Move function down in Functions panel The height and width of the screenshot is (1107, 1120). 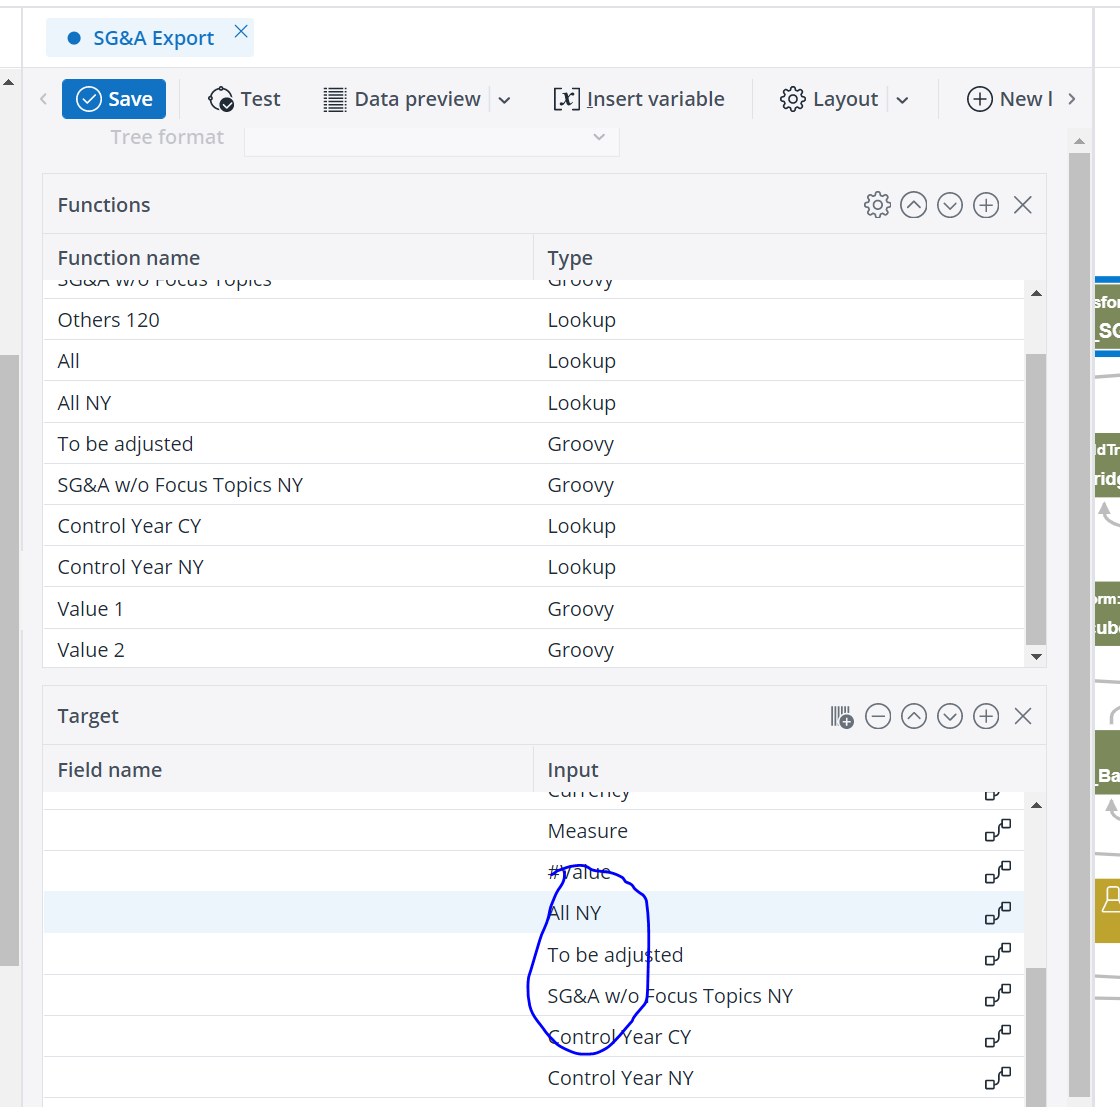click(x=950, y=205)
